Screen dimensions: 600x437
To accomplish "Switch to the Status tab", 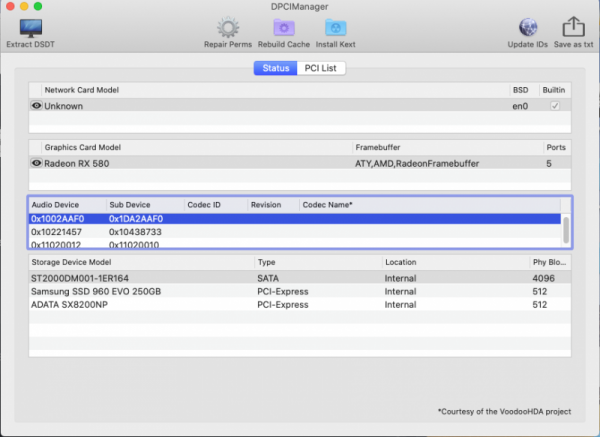I will coord(276,68).
